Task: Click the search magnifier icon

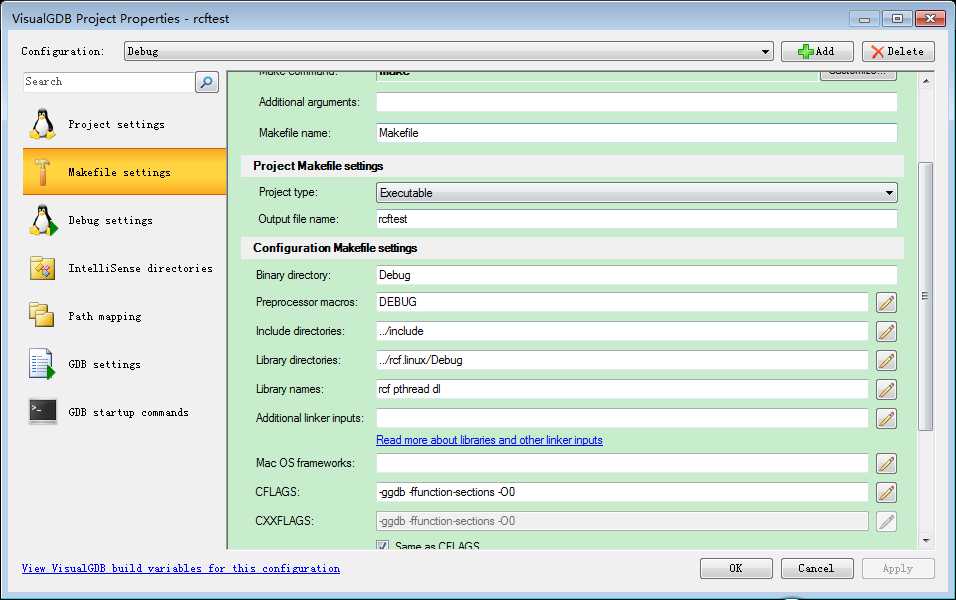Action: click(207, 82)
